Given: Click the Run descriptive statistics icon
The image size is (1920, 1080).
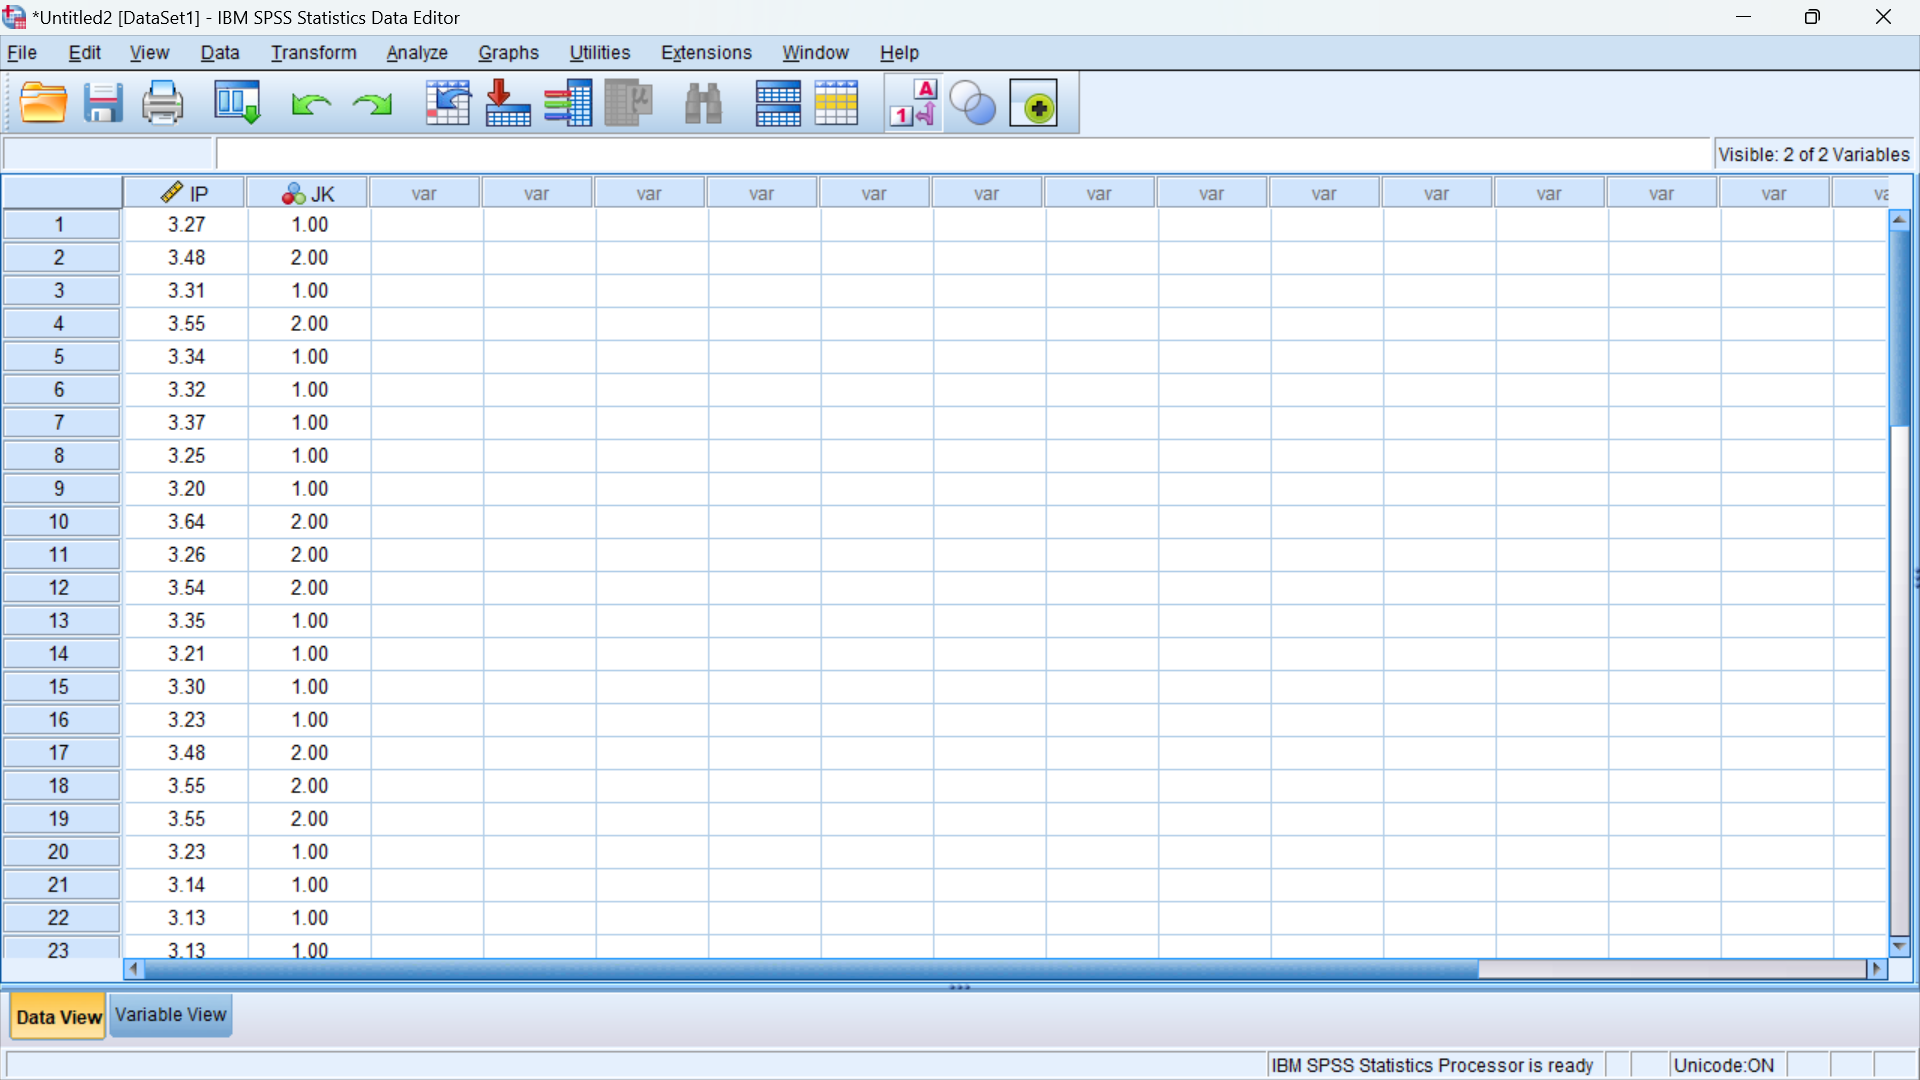Looking at the screenshot, I should 629,103.
